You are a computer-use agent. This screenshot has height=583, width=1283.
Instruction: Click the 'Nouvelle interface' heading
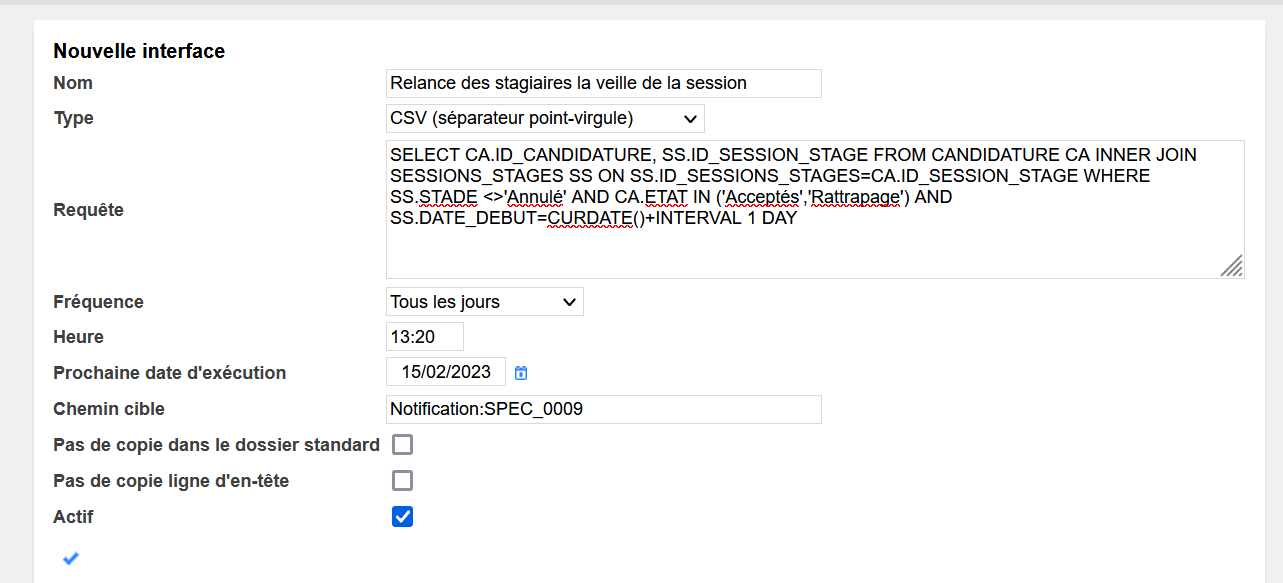(139, 51)
